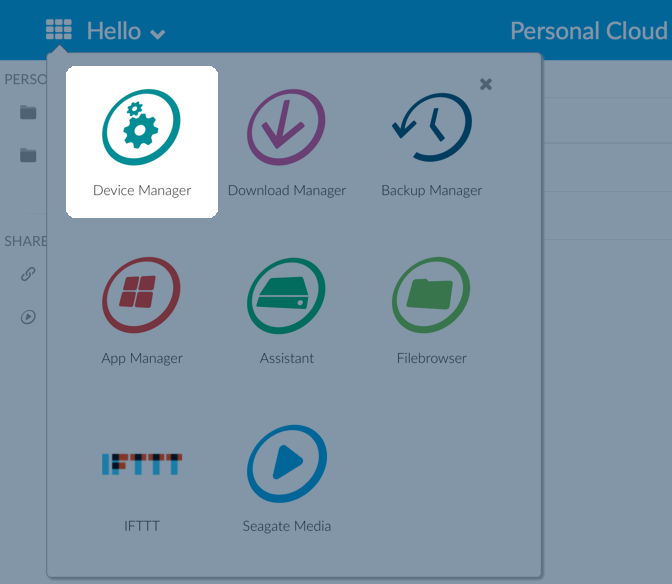The width and height of the screenshot is (672, 584).
Task: Open the Device Manager app icon
Action: 142,127
